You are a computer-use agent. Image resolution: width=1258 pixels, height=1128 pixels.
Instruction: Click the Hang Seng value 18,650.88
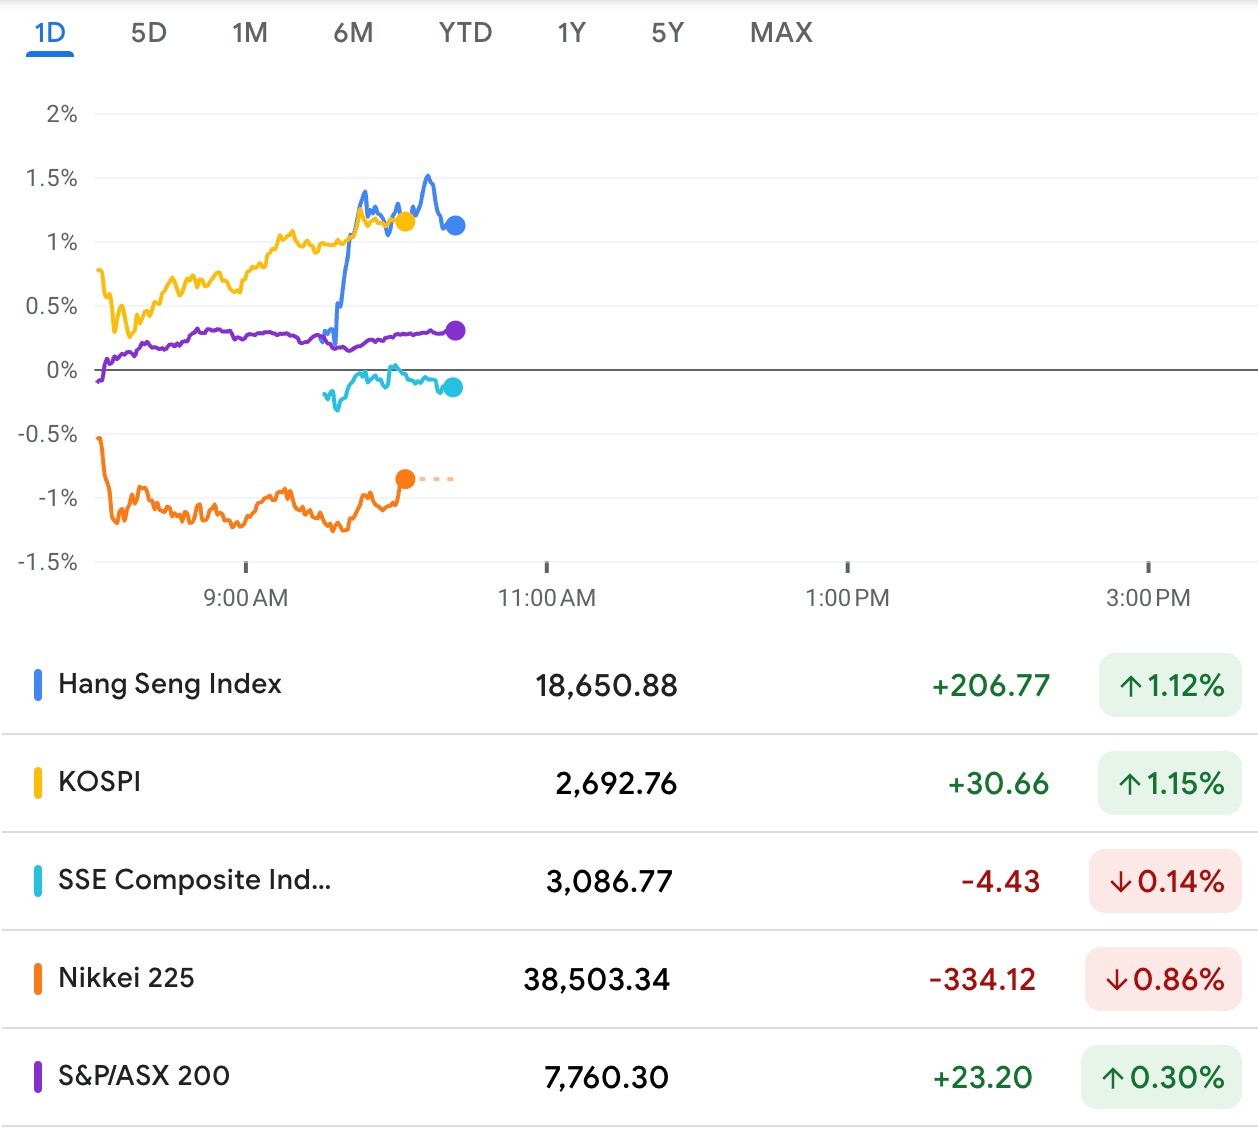click(x=606, y=686)
